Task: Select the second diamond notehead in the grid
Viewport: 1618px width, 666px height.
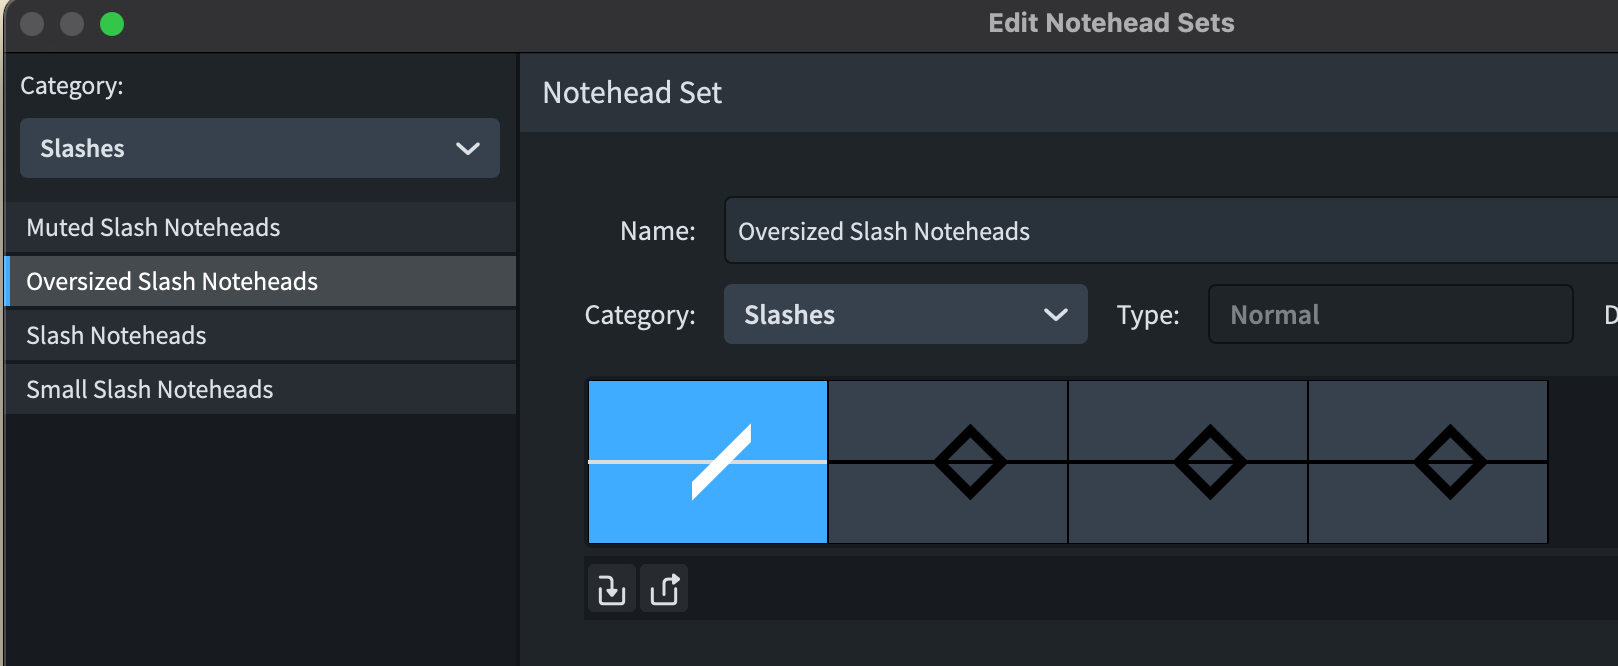Action: click(947, 462)
